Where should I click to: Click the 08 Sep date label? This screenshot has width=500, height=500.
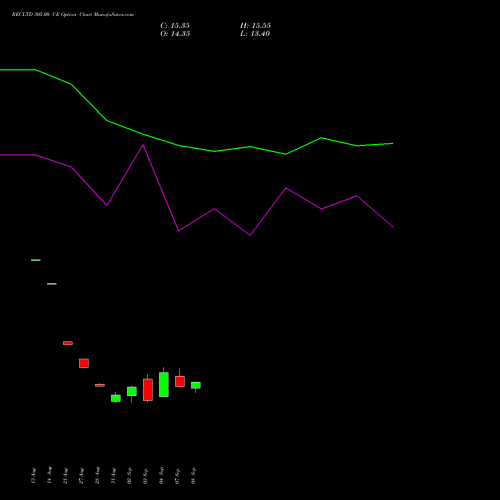pos(193,476)
